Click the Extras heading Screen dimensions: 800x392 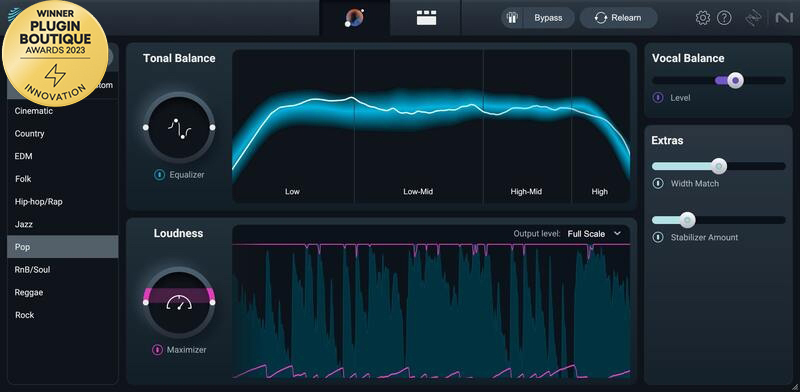[x=667, y=140]
